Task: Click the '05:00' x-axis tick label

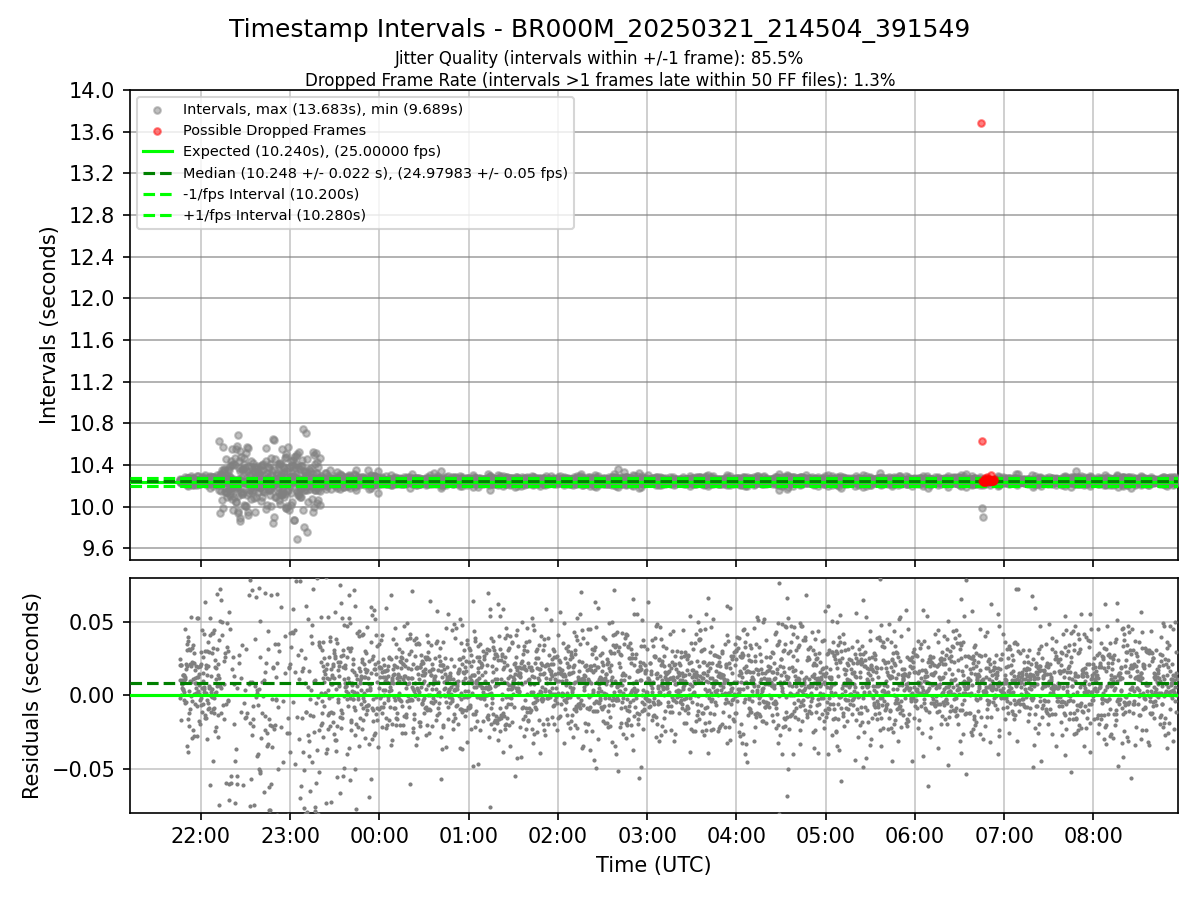Action: (825, 836)
